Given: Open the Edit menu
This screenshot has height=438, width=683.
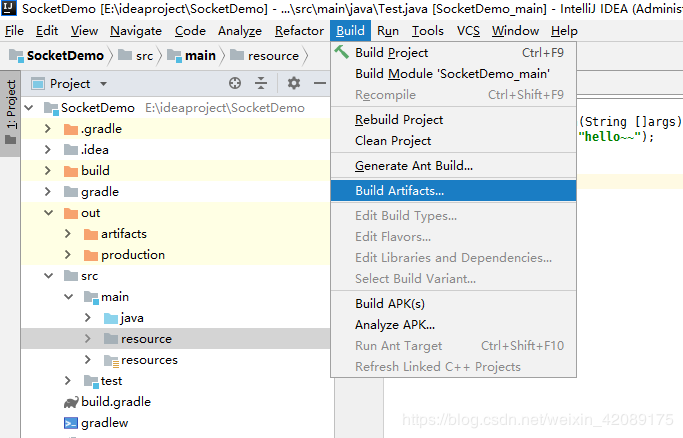Looking at the screenshot, I should [x=47, y=31].
